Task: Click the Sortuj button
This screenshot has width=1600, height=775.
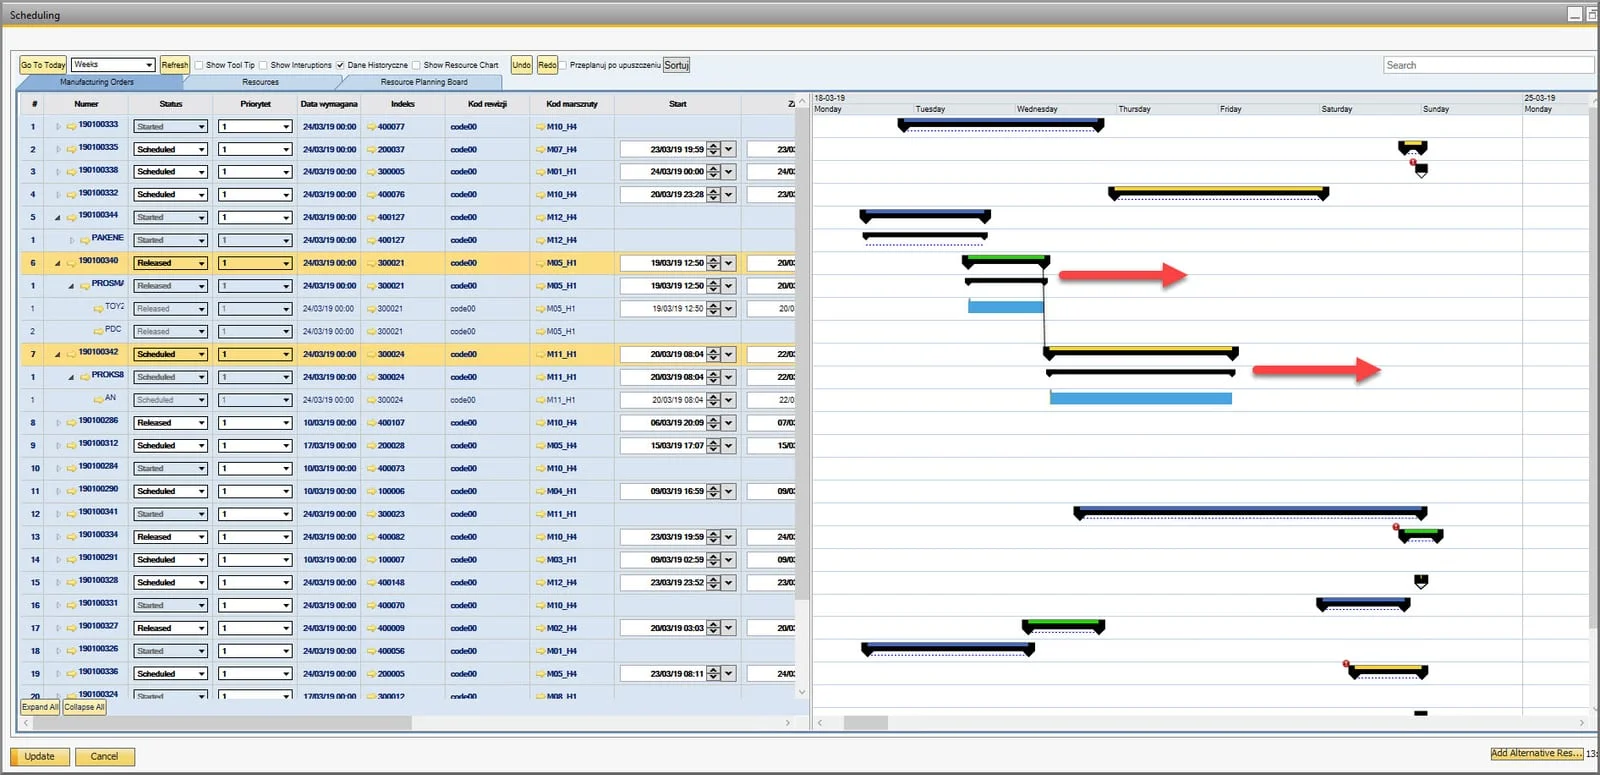Action: 677,65
